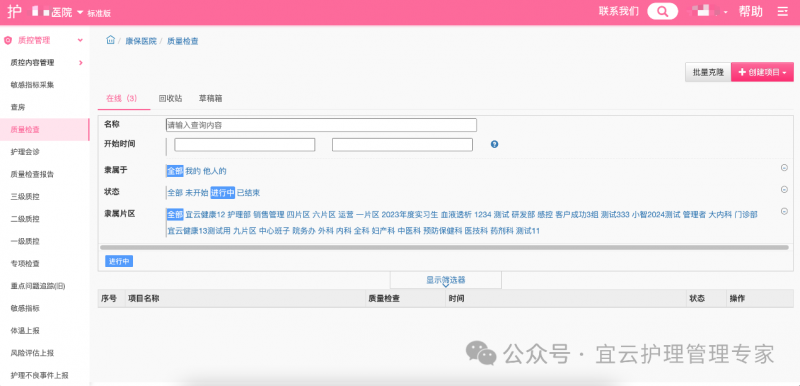Open 一级质控 in the sidebar
Image resolution: width=800 pixels, height=386 pixels.
(25, 241)
